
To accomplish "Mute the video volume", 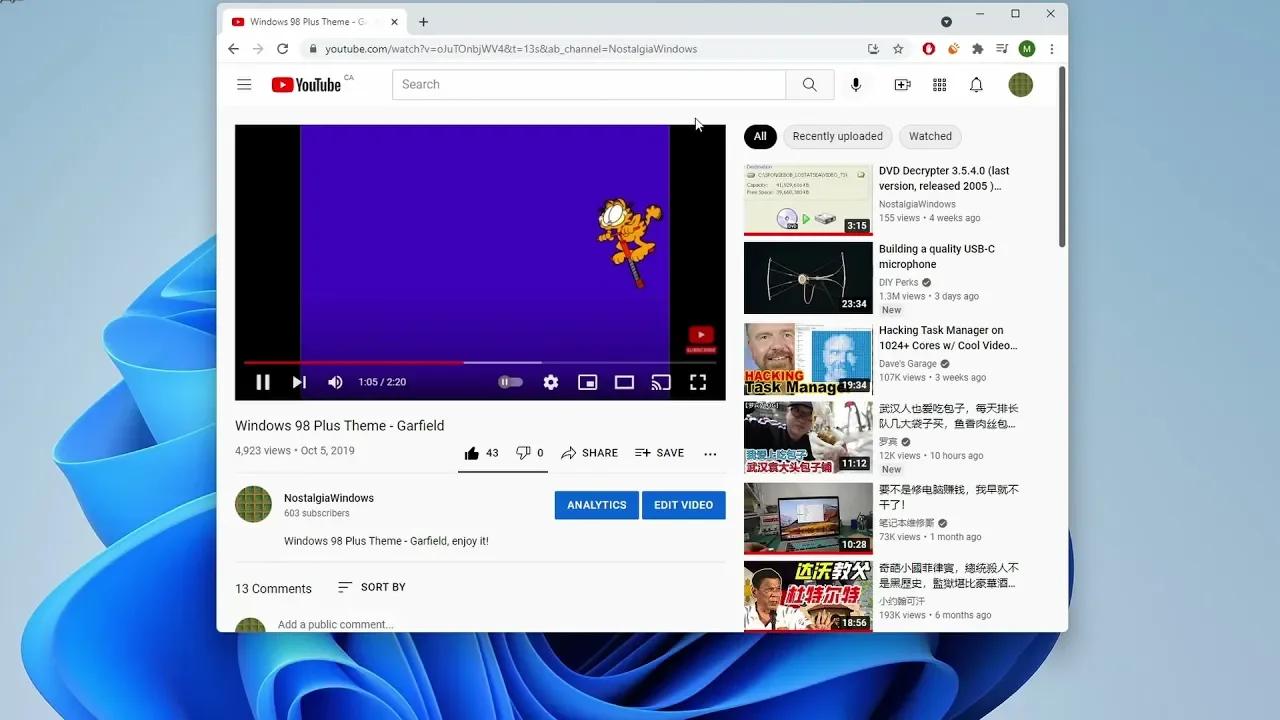I will [x=335, y=382].
